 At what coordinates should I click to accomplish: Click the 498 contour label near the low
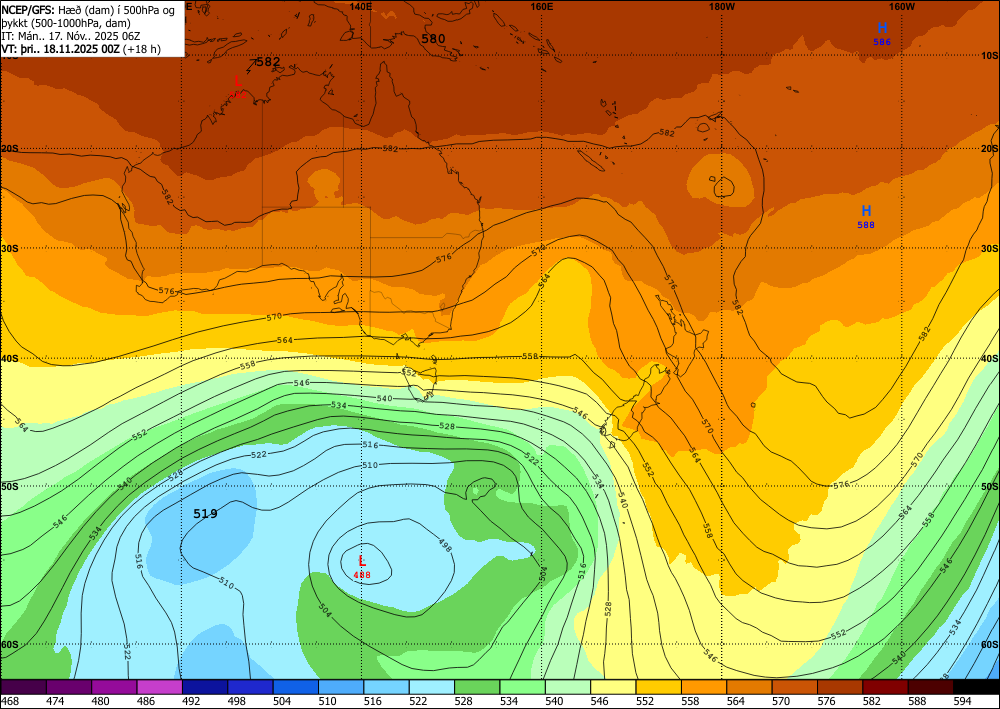(445, 543)
